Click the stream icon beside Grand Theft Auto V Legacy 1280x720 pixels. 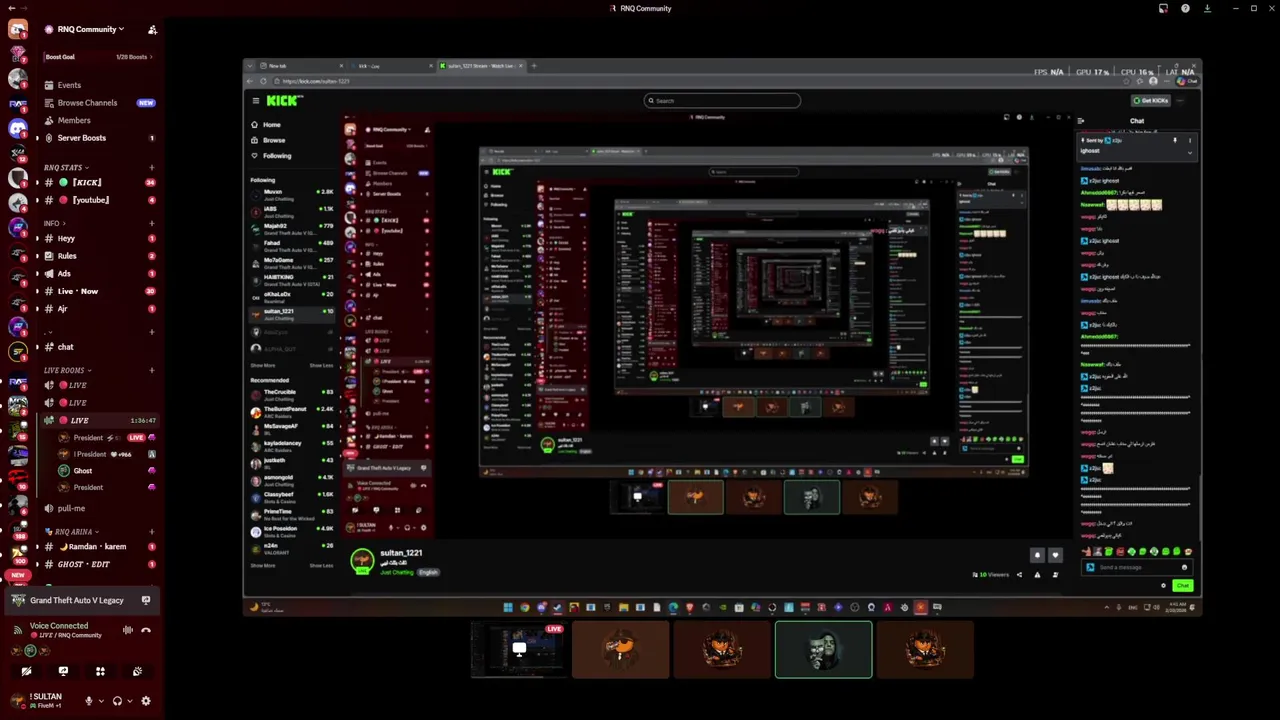coord(146,600)
